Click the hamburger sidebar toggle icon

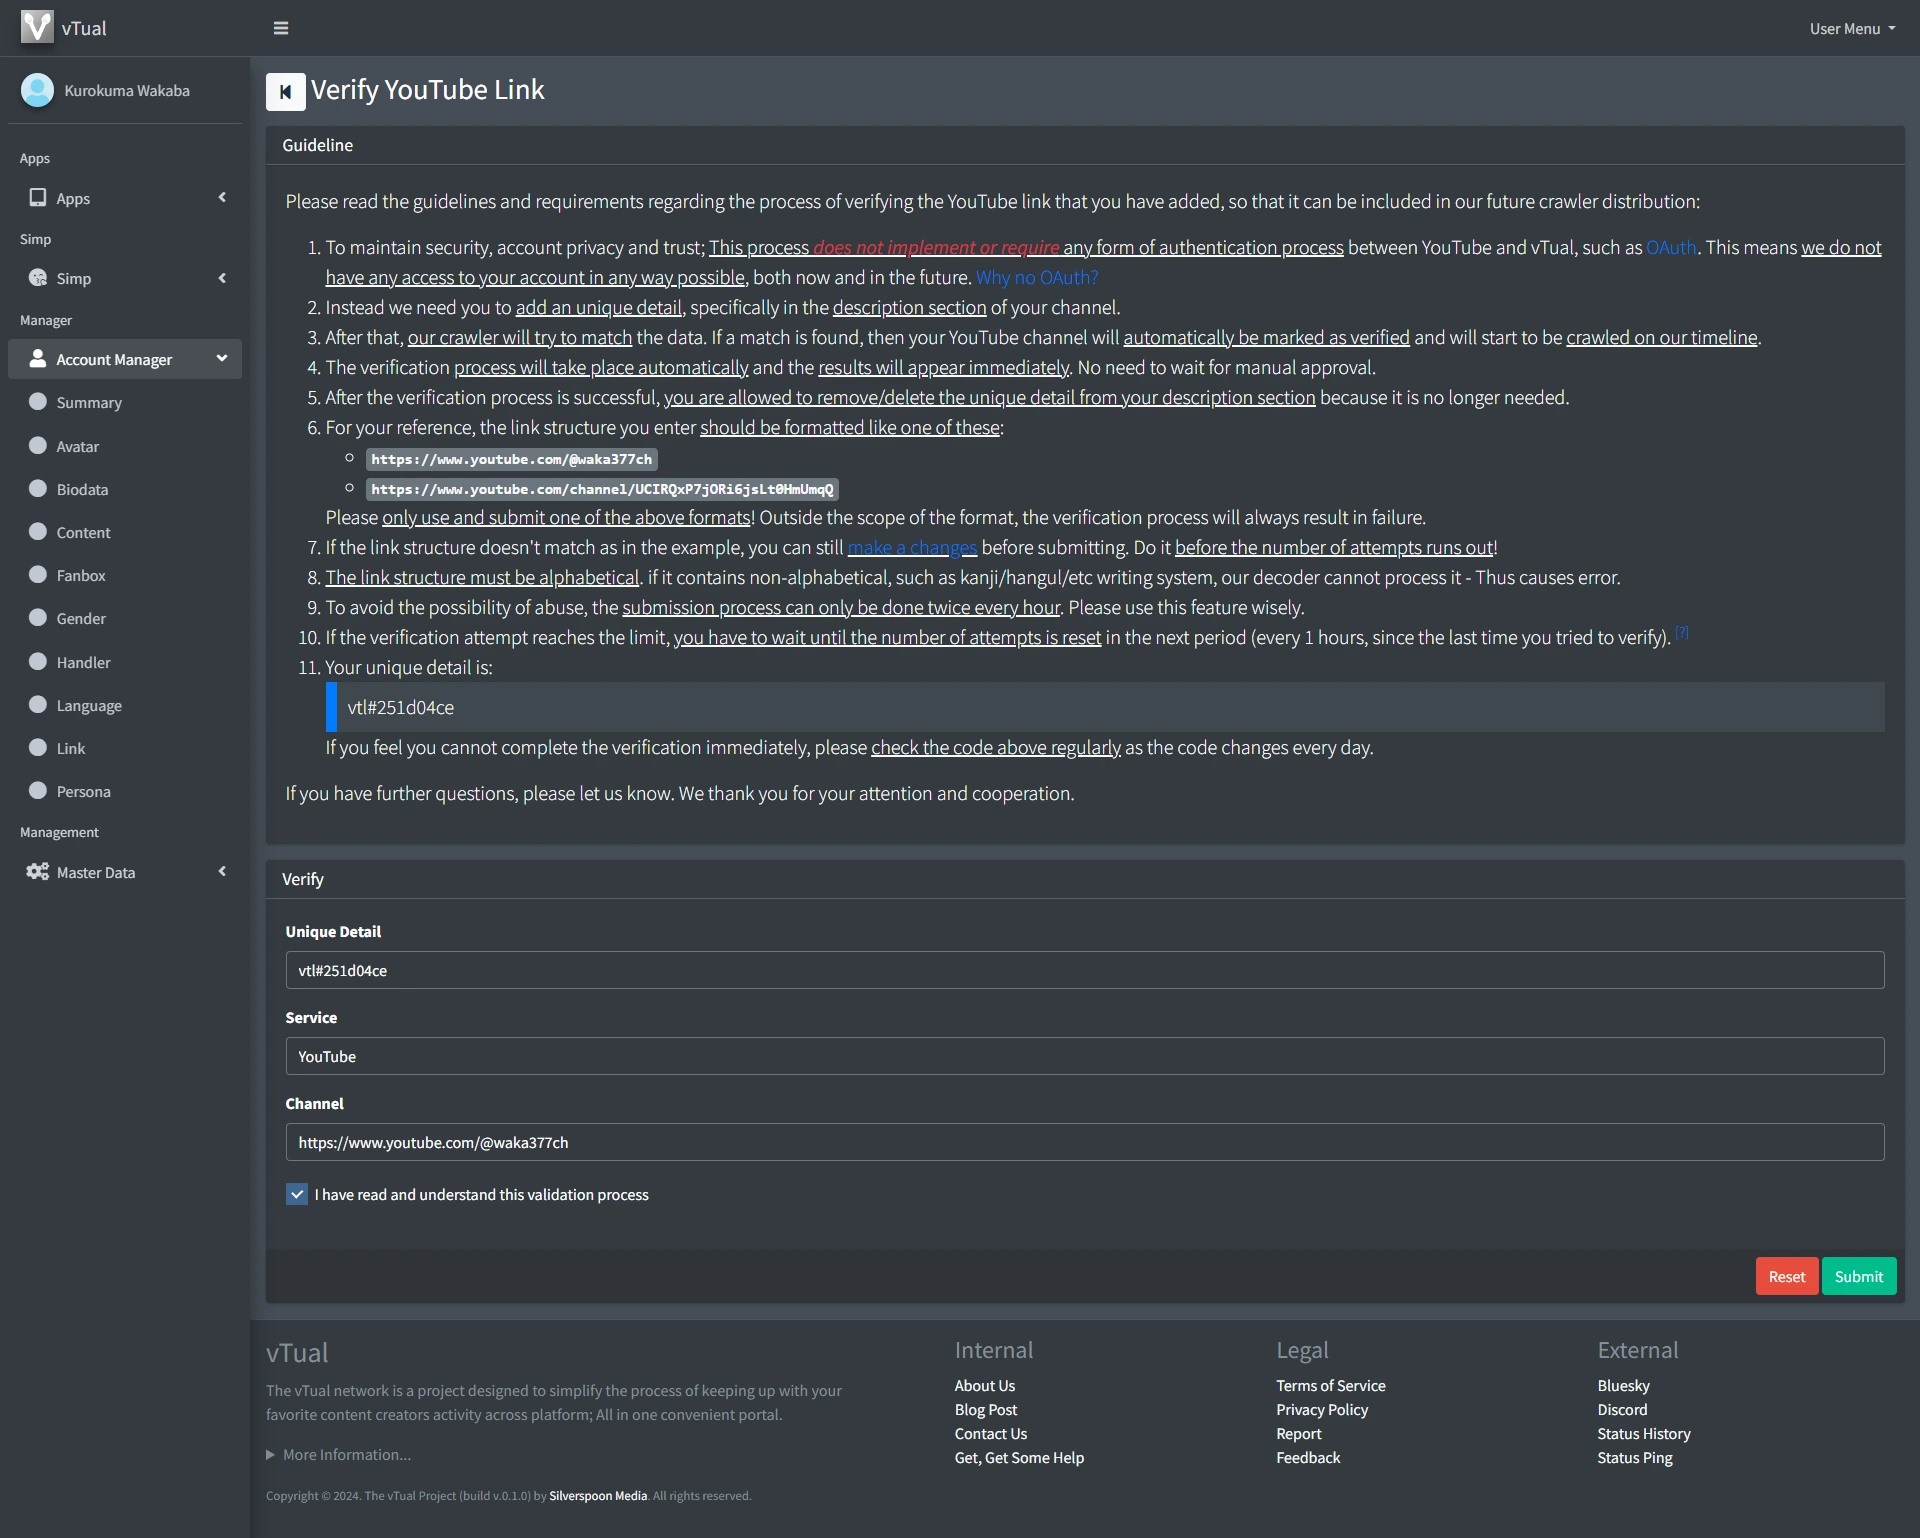281,28
